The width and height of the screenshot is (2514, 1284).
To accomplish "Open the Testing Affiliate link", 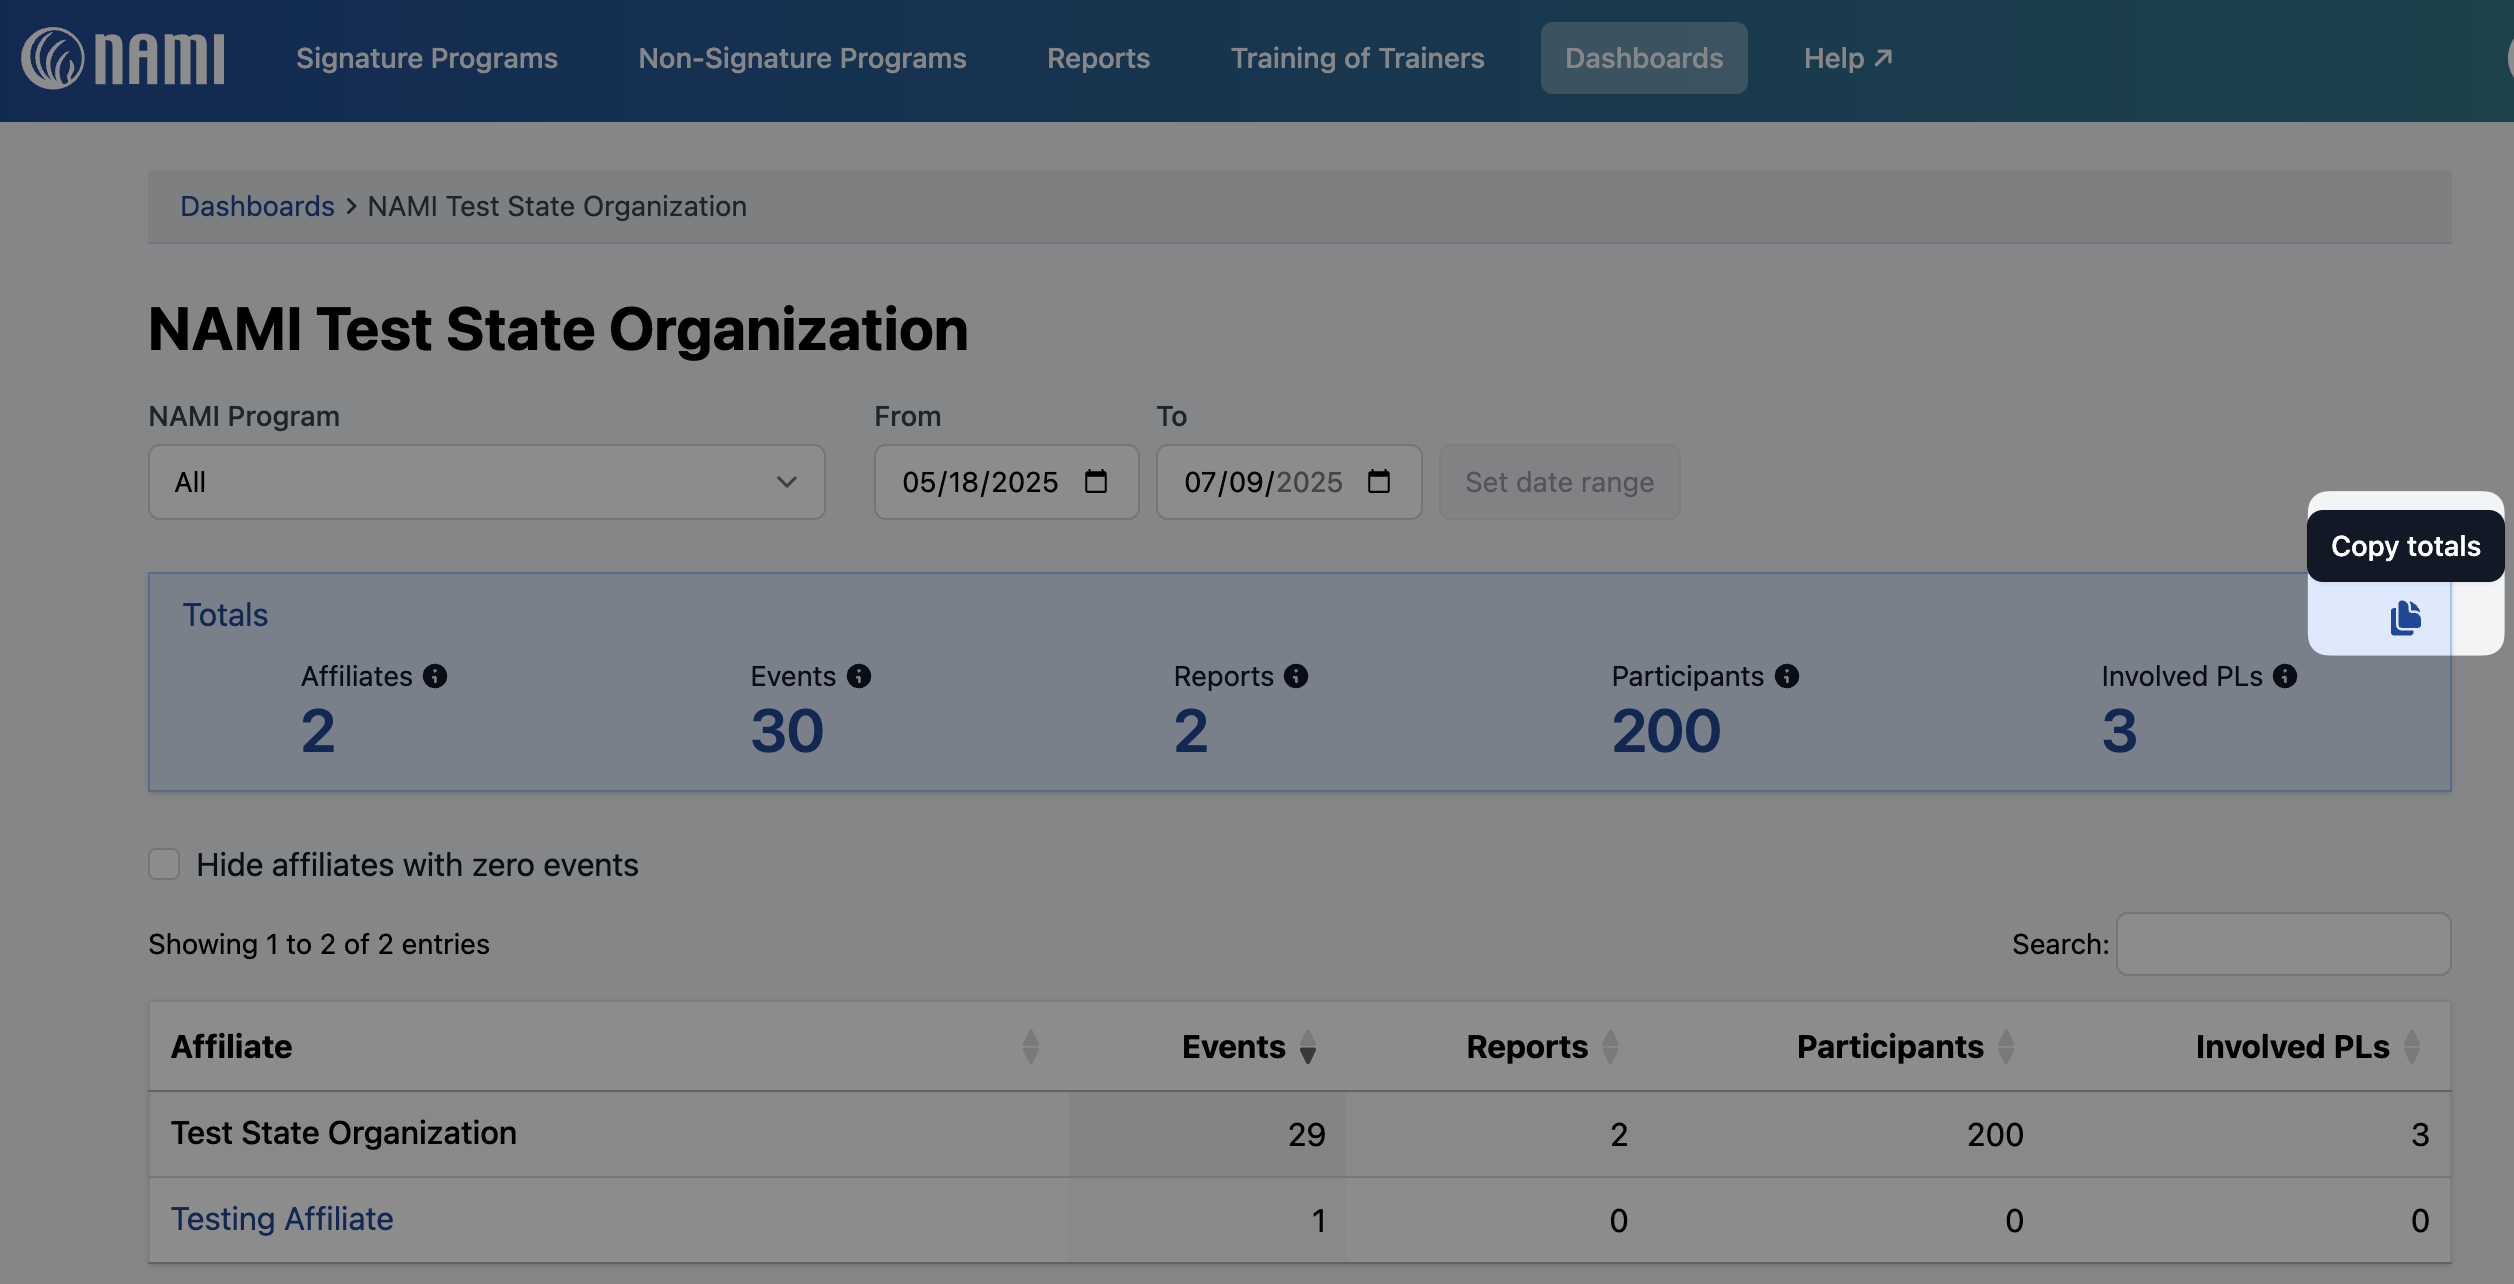I will tap(282, 1219).
